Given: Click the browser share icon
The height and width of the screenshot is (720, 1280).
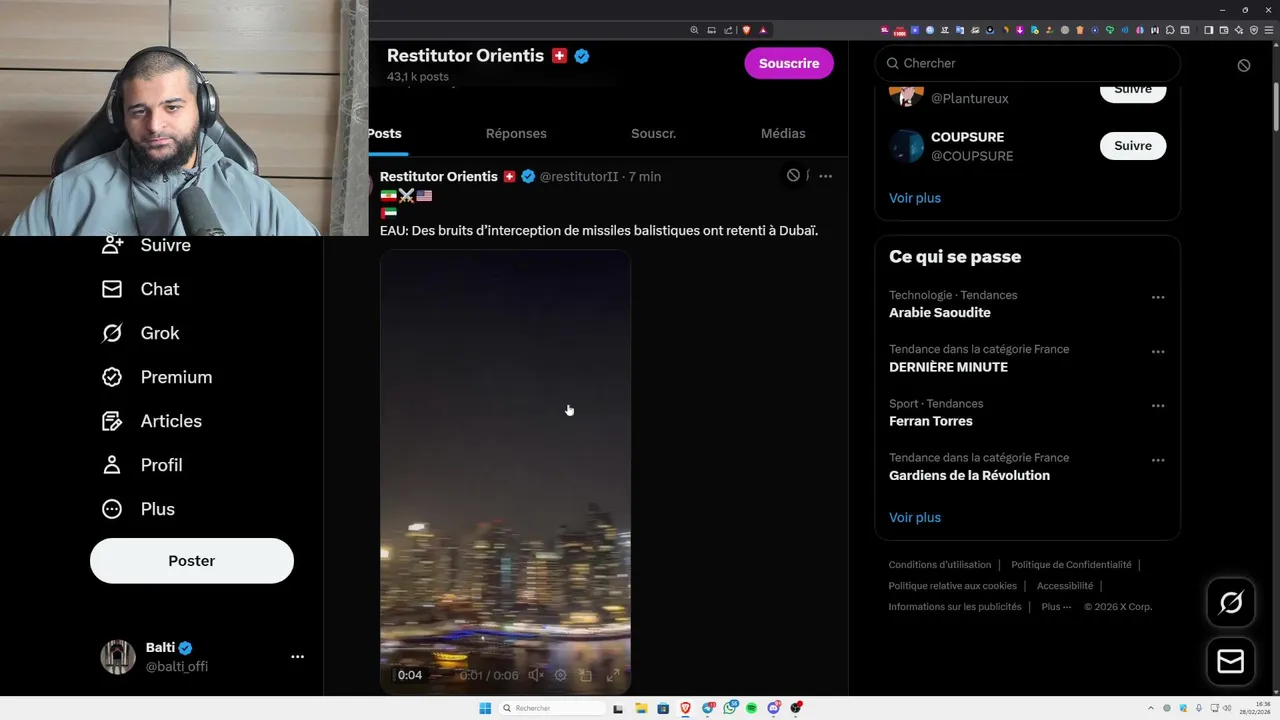Looking at the screenshot, I should [x=728, y=30].
